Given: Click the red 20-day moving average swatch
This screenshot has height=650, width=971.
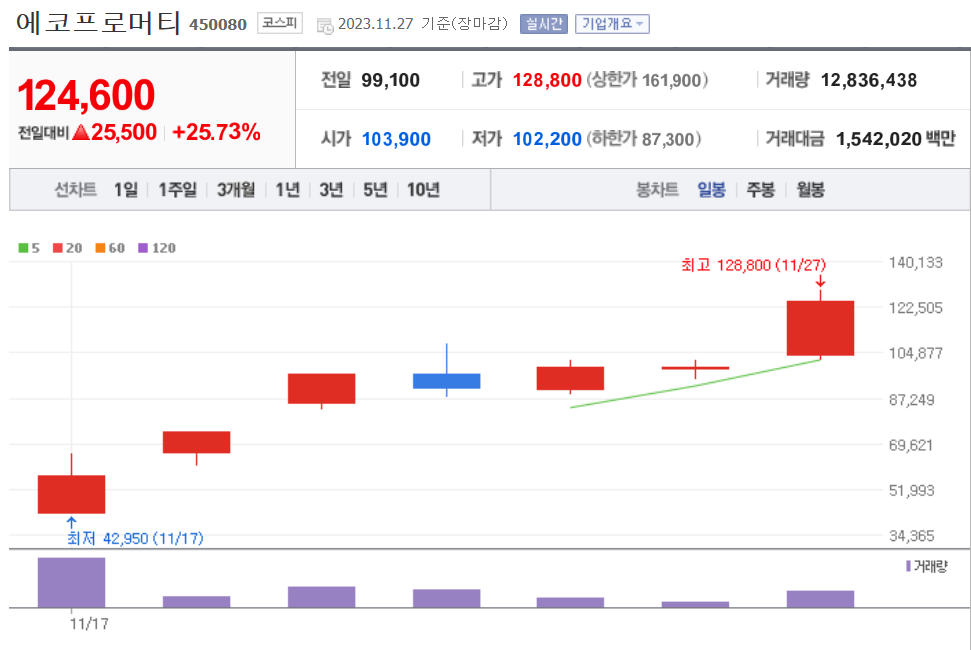Looking at the screenshot, I should [58, 248].
